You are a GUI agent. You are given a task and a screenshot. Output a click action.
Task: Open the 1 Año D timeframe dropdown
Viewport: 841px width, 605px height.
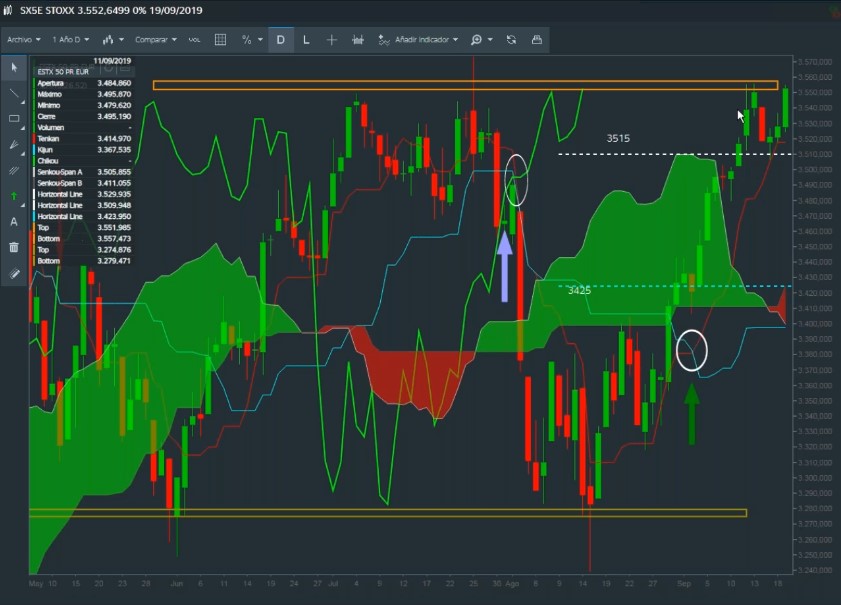(x=70, y=40)
